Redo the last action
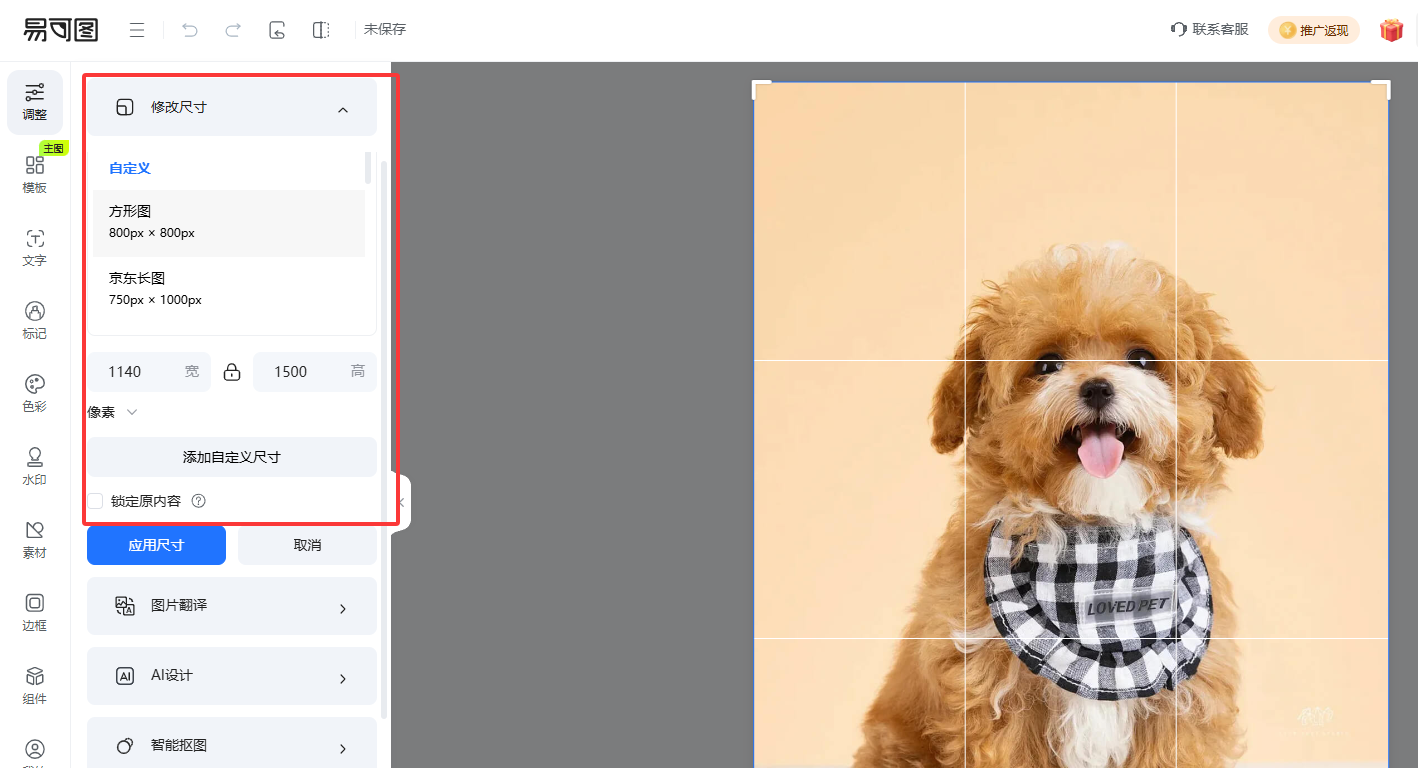This screenshot has width=1418, height=768. [233, 30]
